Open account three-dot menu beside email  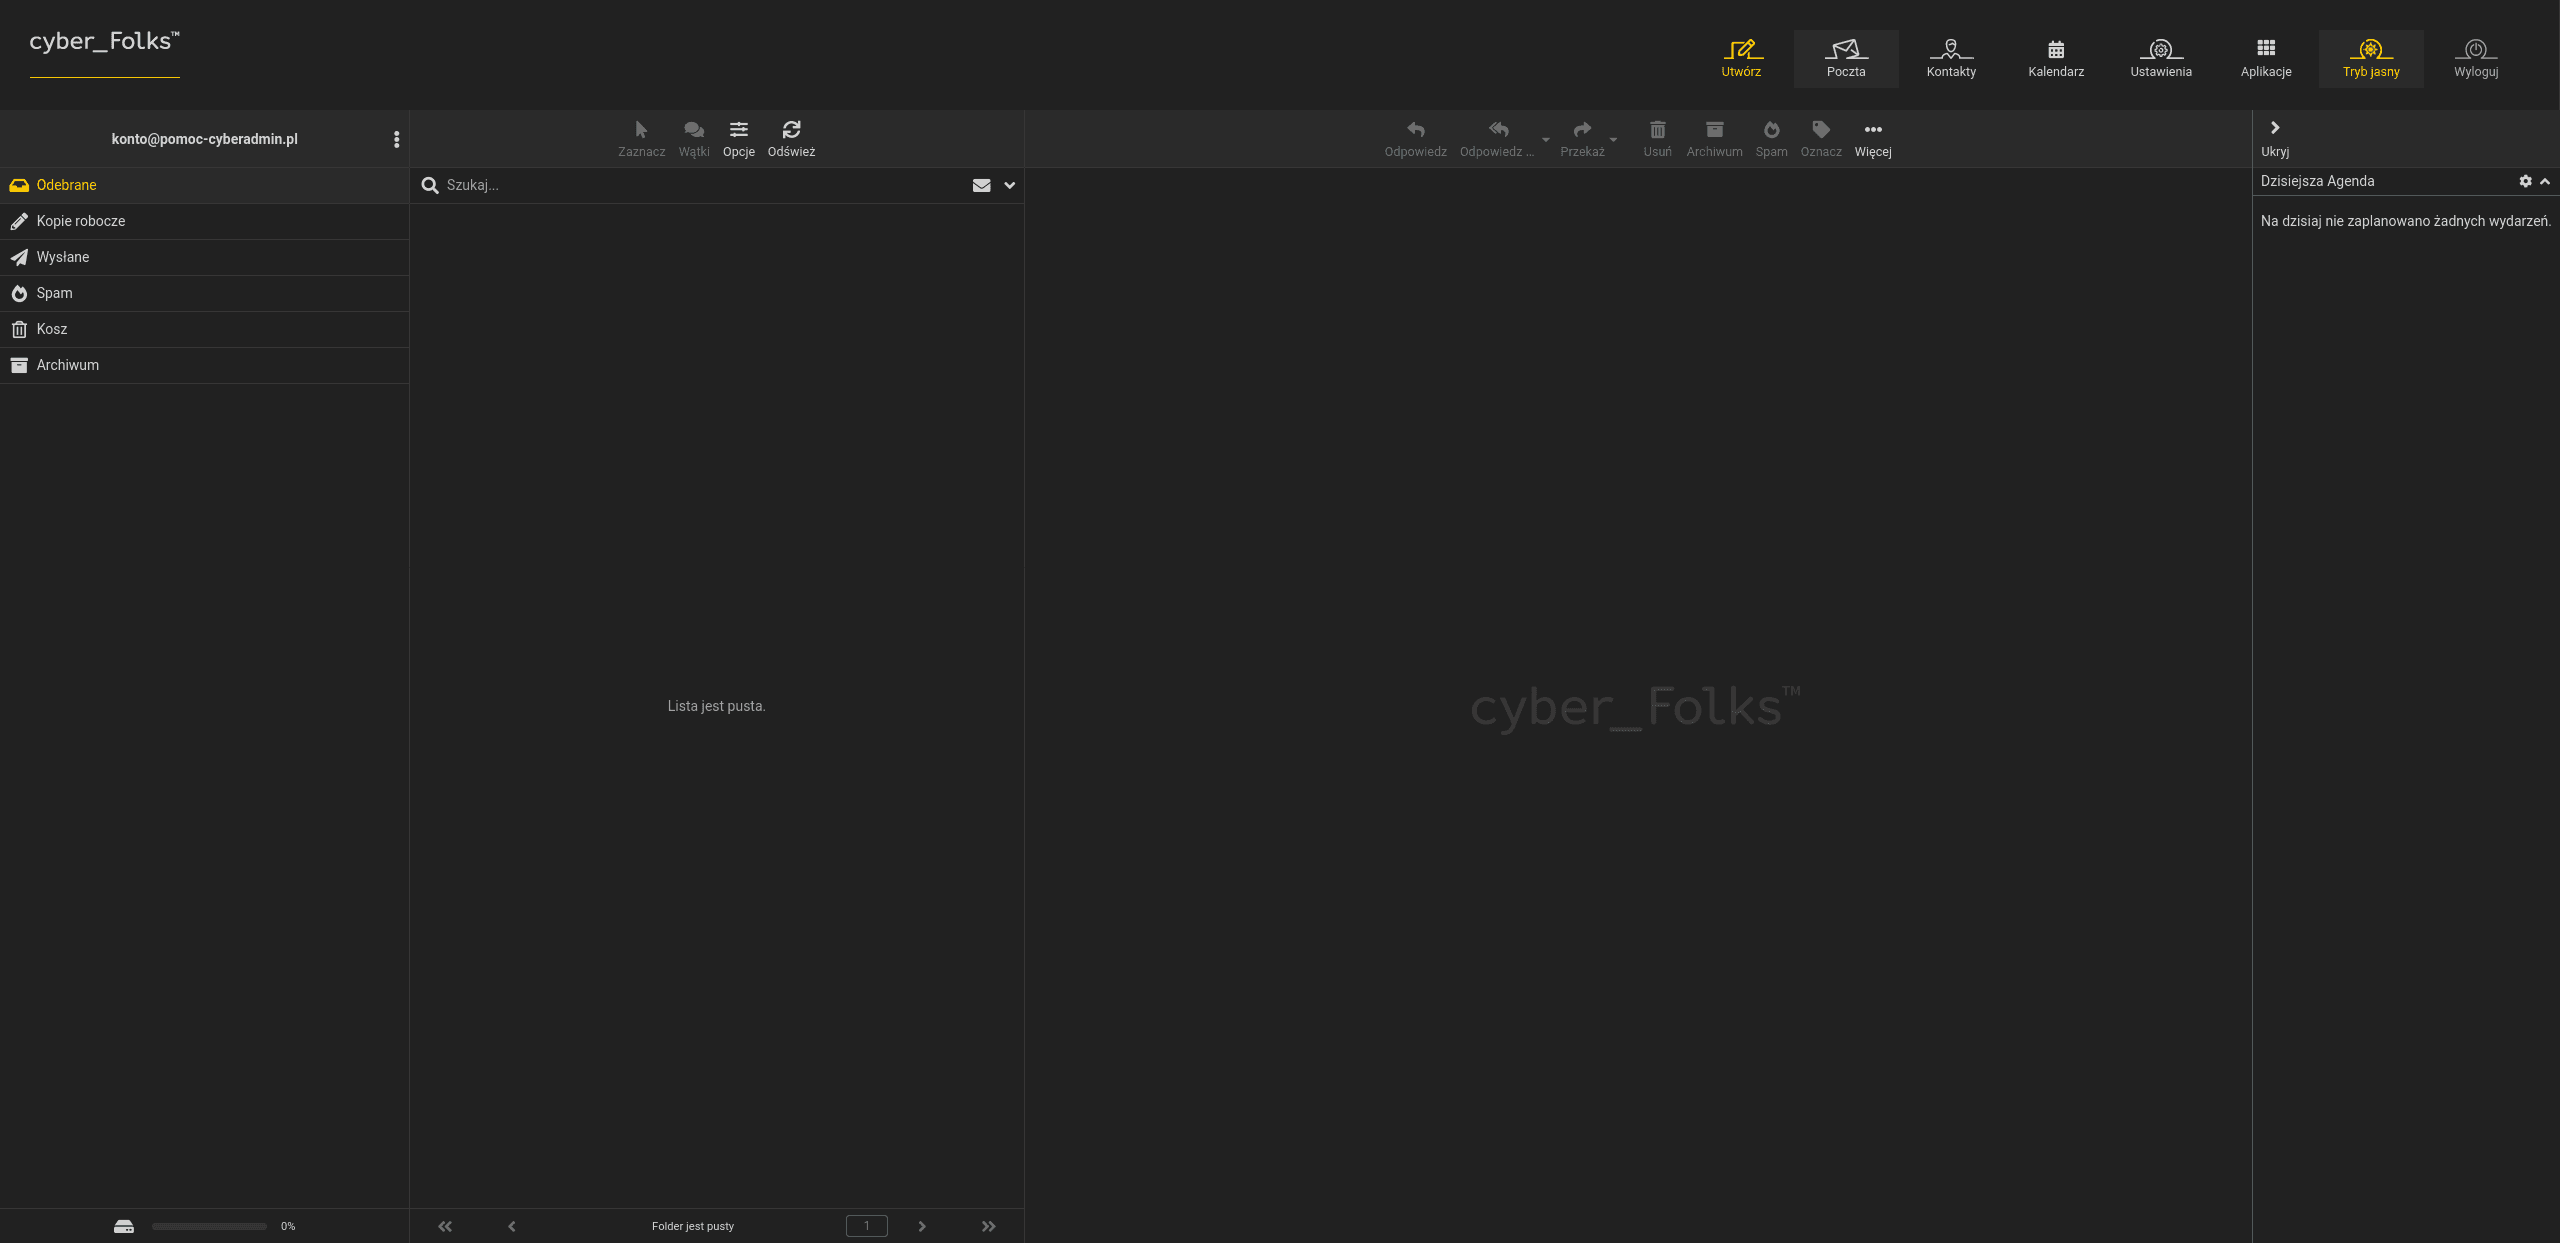[397, 139]
